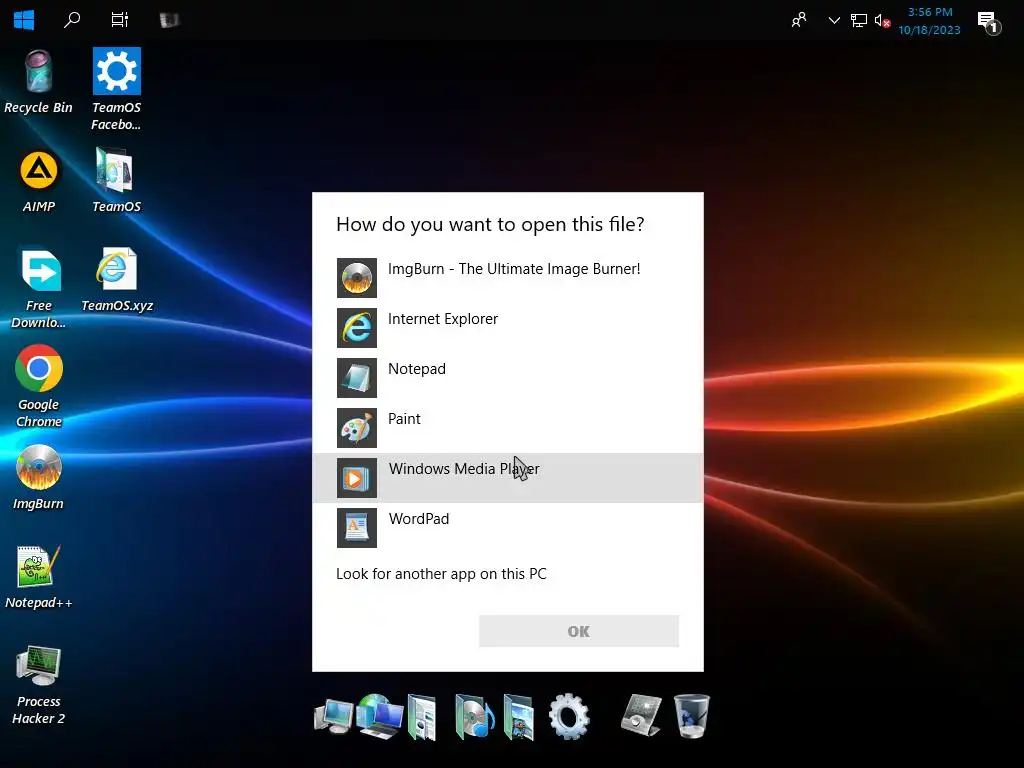Select Process Hacker 2 desktop icon
Image resolution: width=1024 pixels, height=768 pixels.
click(x=39, y=685)
